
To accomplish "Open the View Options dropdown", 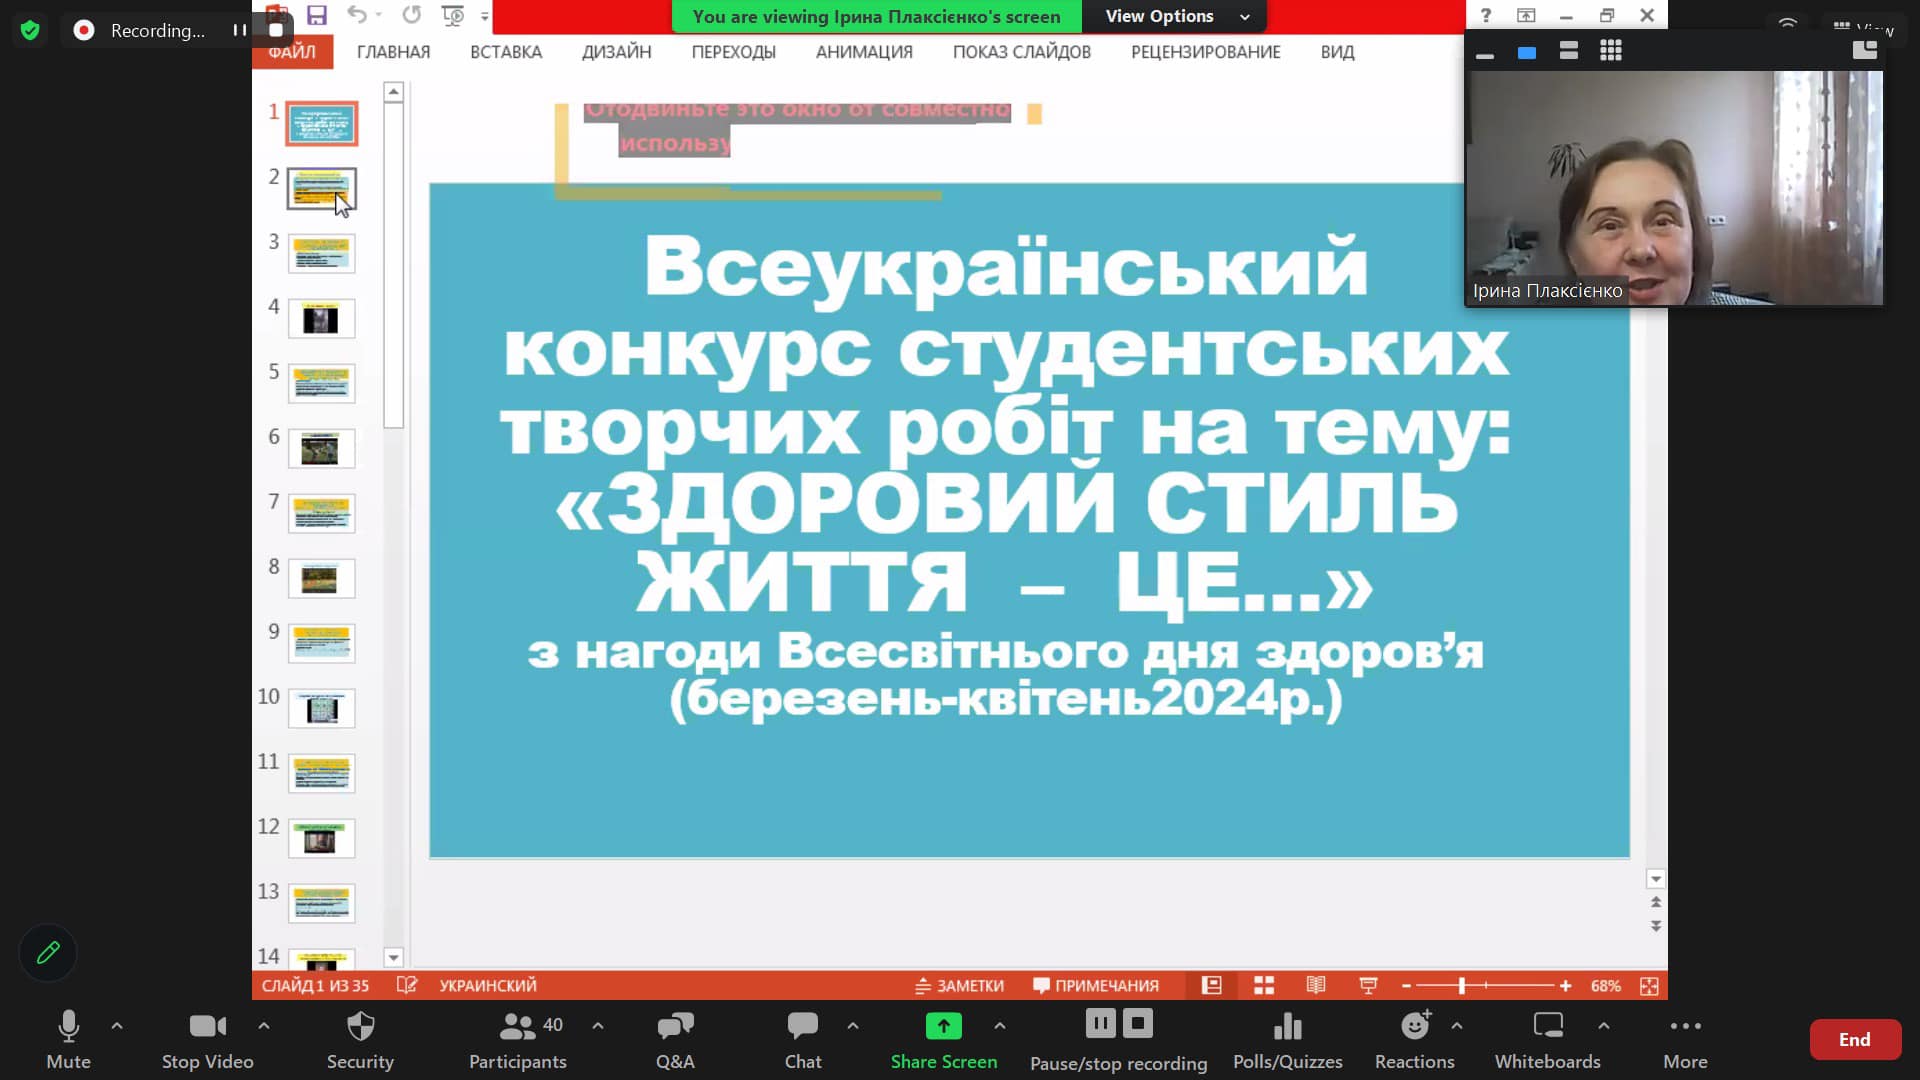I will (1177, 16).
